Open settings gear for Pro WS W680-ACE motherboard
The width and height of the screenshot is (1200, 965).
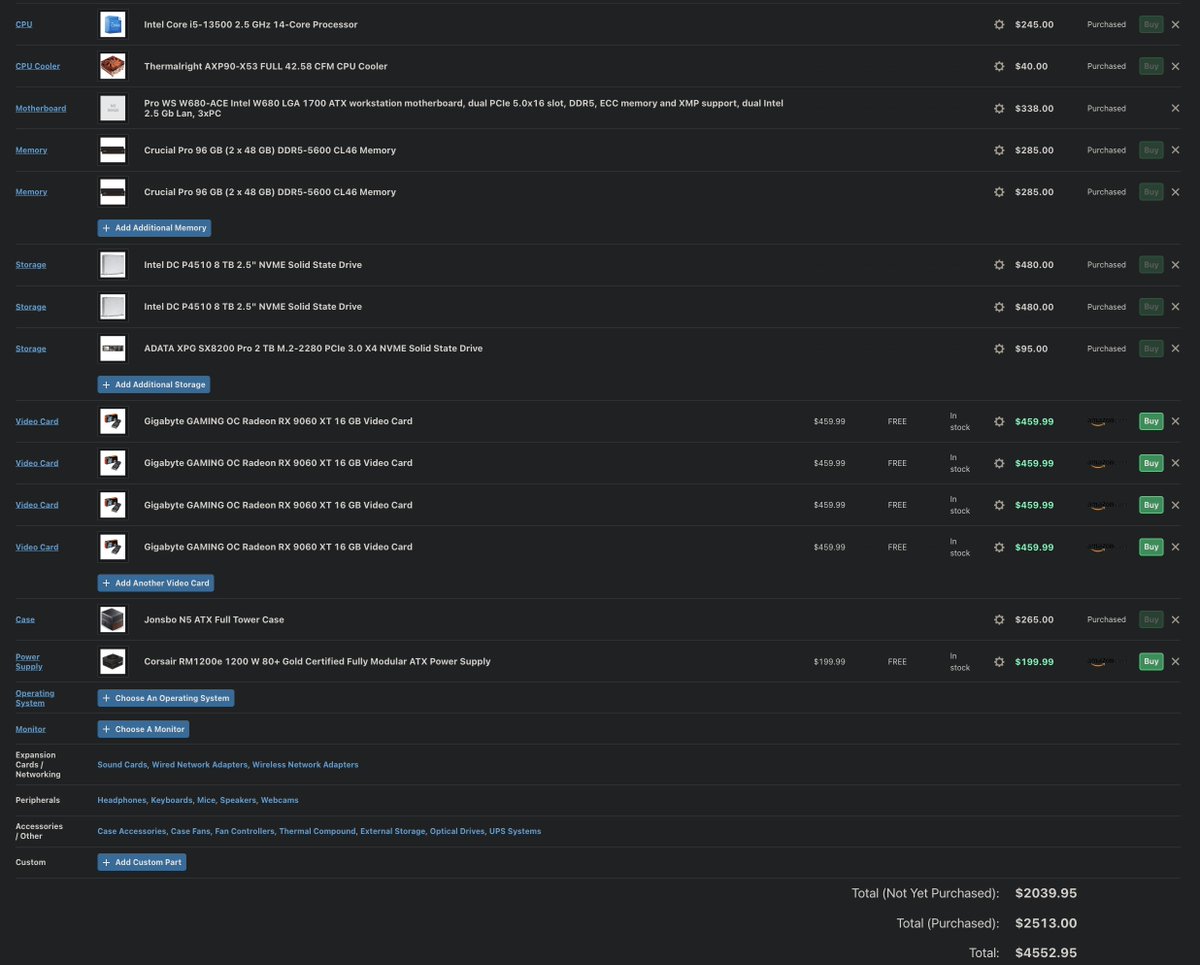coord(998,108)
